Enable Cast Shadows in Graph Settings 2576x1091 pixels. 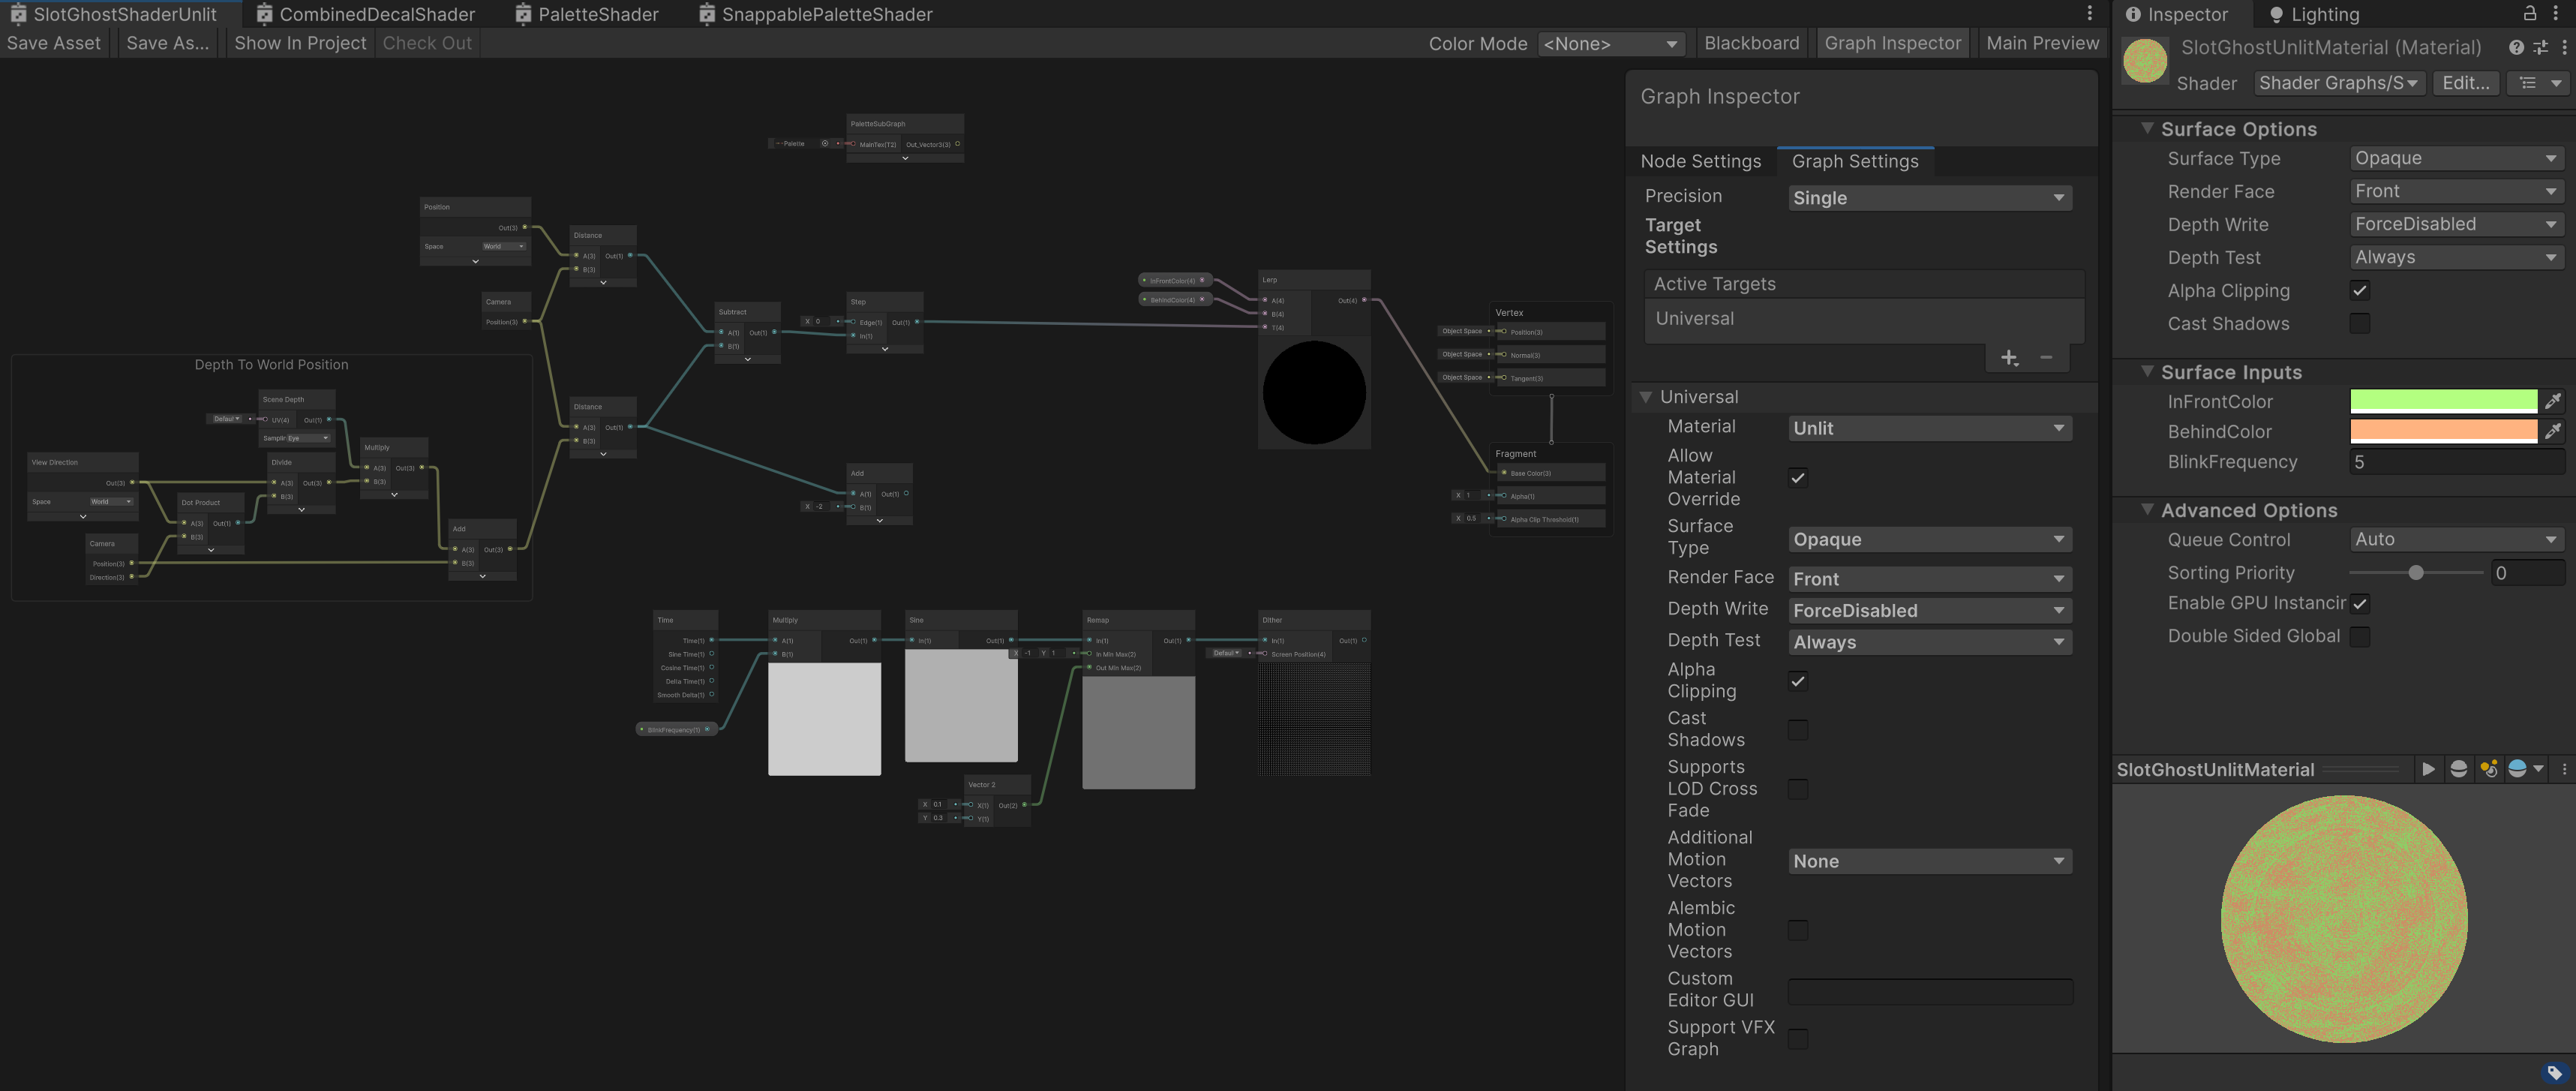tap(1798, 729)
